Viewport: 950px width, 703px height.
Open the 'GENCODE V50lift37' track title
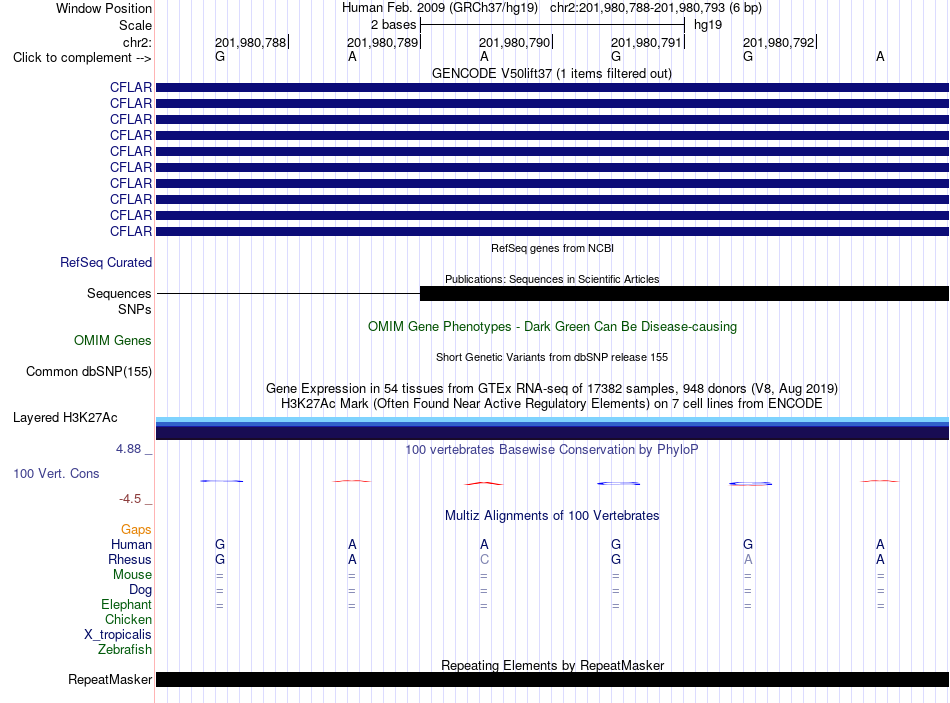point(552,73)
